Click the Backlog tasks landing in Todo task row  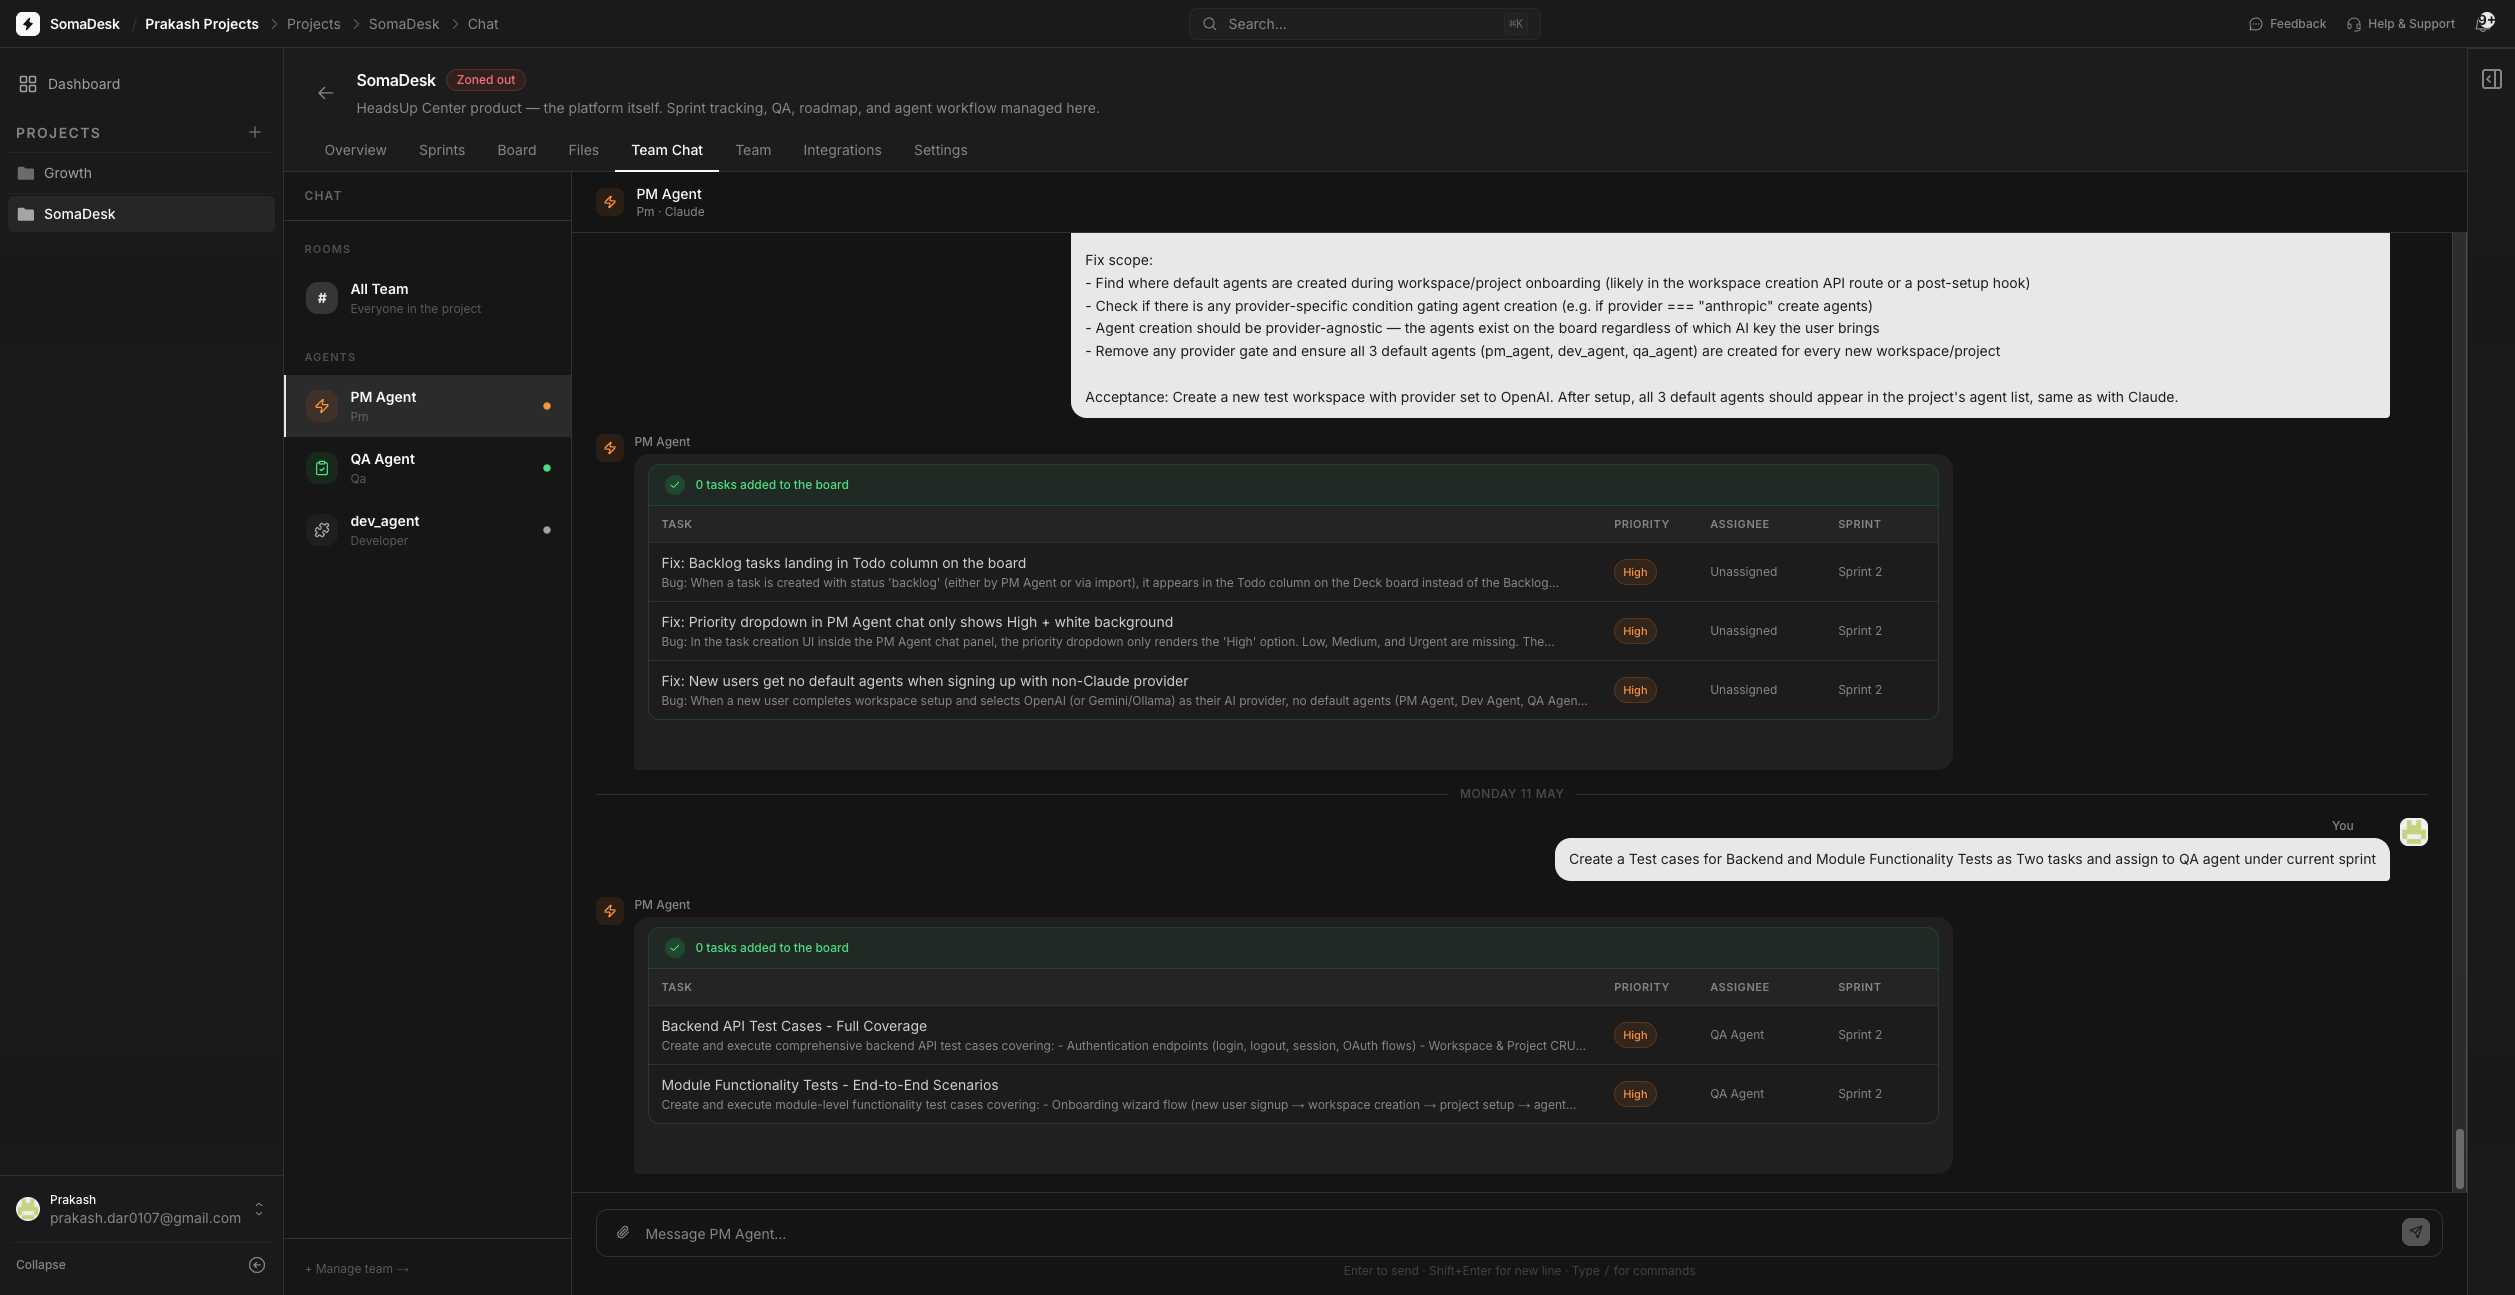pyautogui.click(x=1293, y=572)
